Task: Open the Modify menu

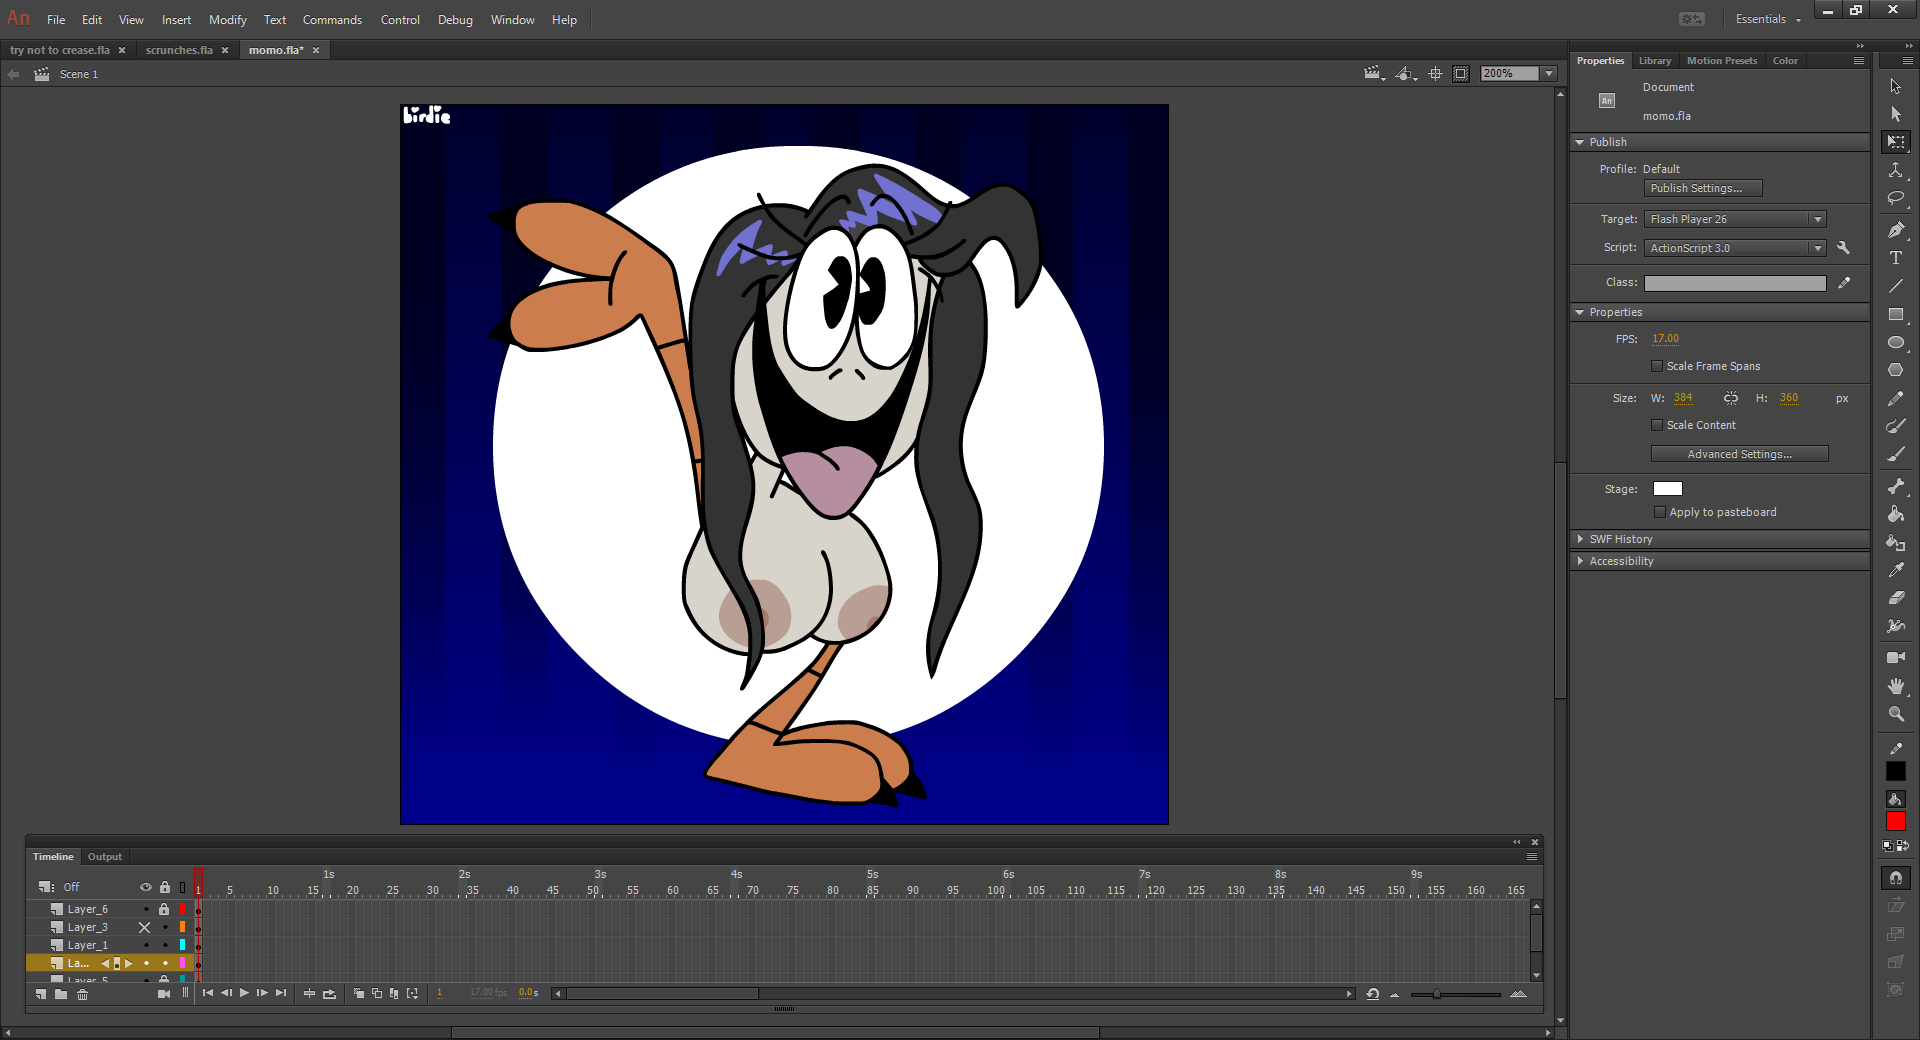Action: pyautogui.click(x=227, y=20)
